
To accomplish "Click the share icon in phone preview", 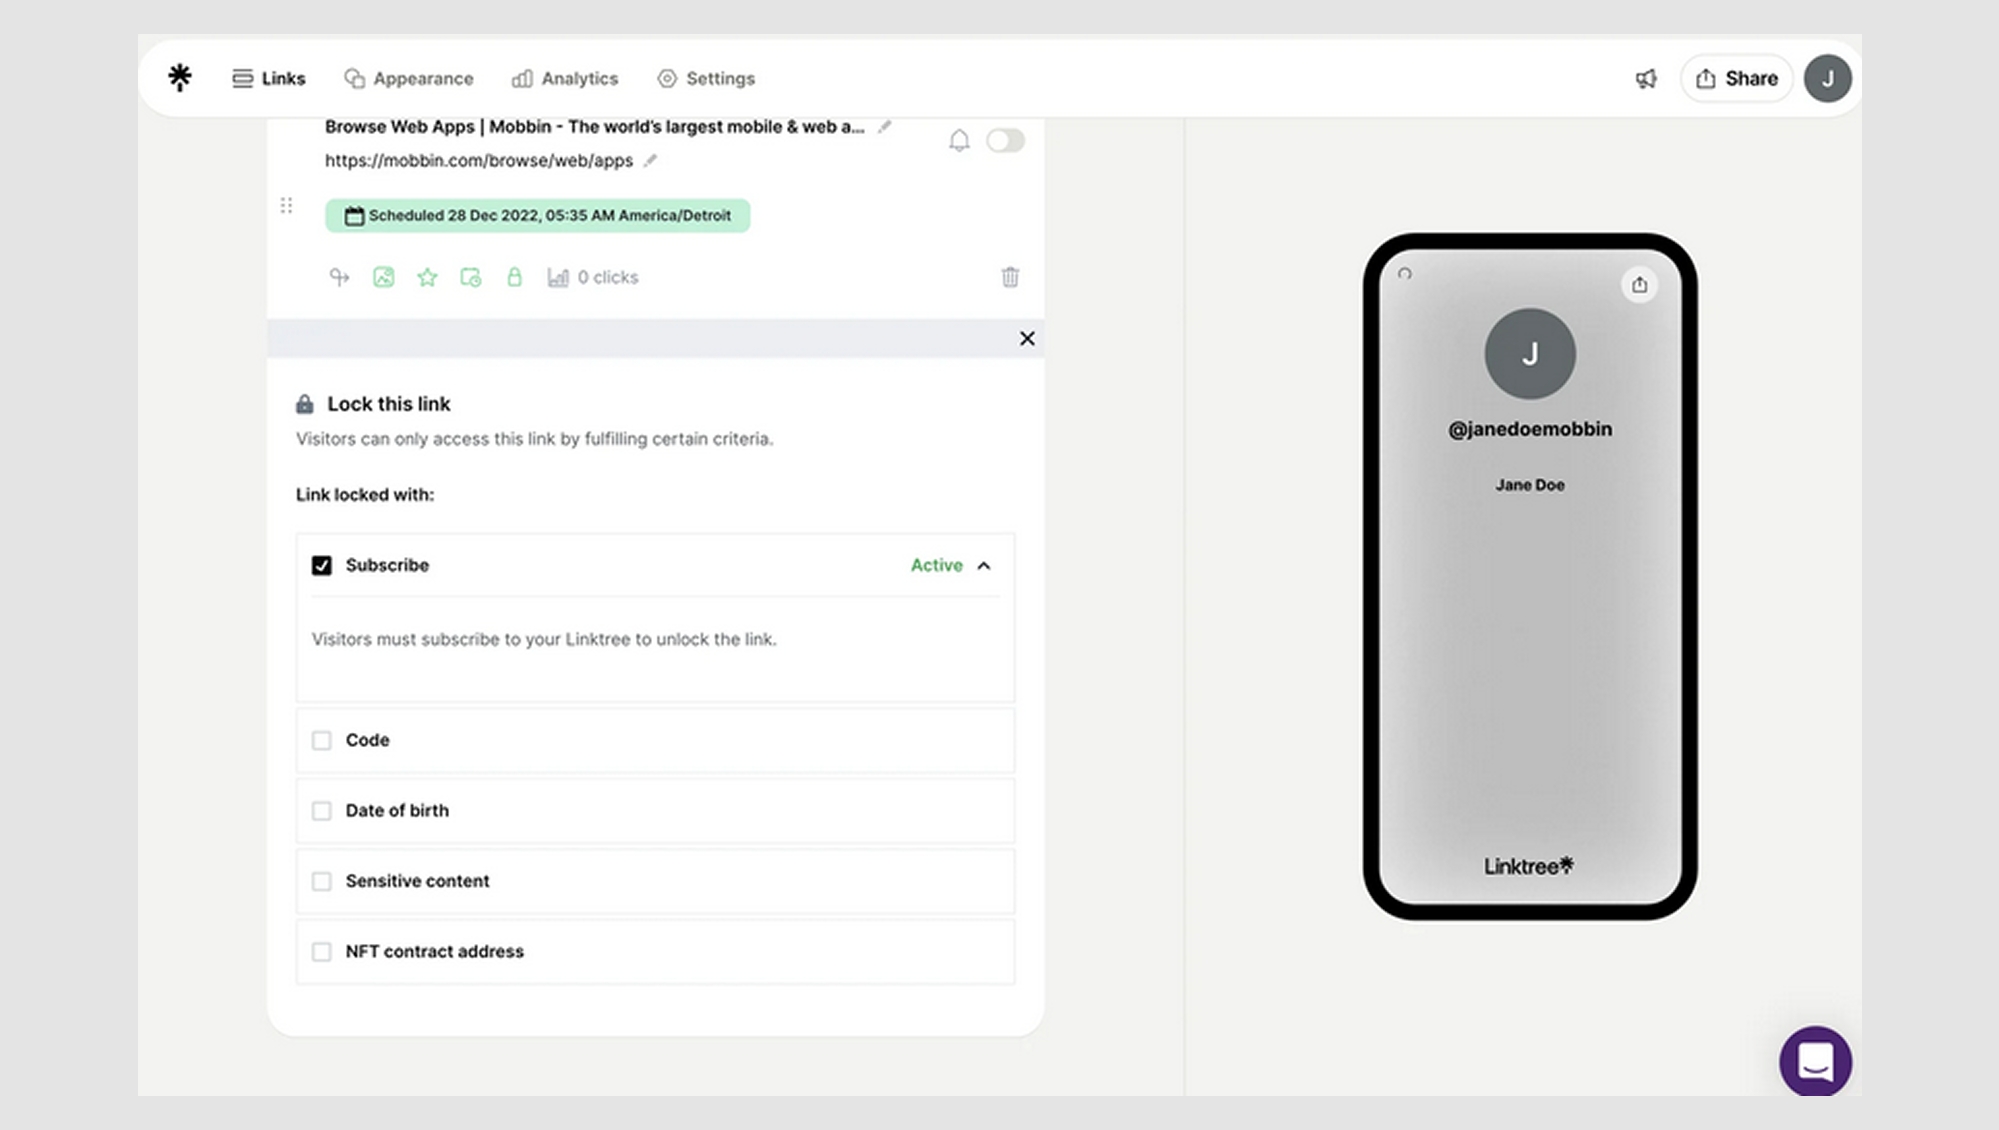I will [1639, 285].
